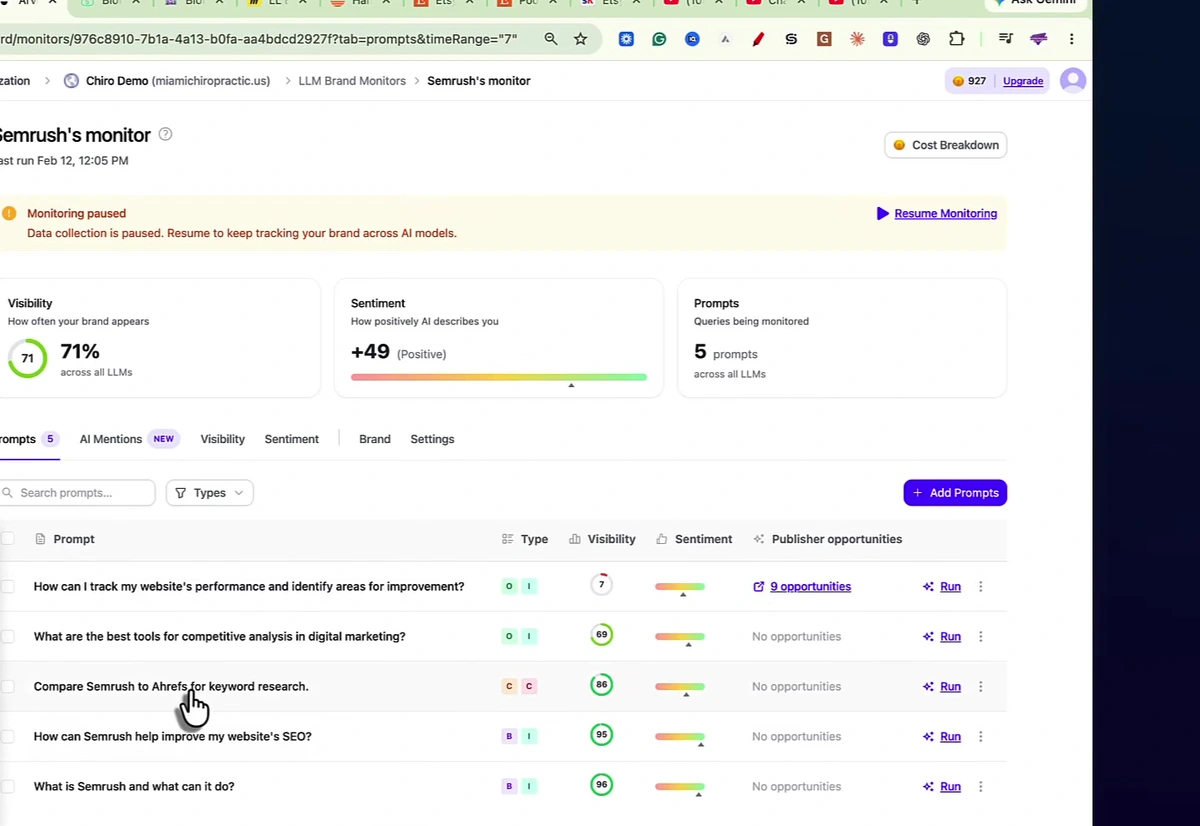Run the 'What is Semrush' prompt
The width and height of the screenshot is (1200, 826).
[942, 787]
